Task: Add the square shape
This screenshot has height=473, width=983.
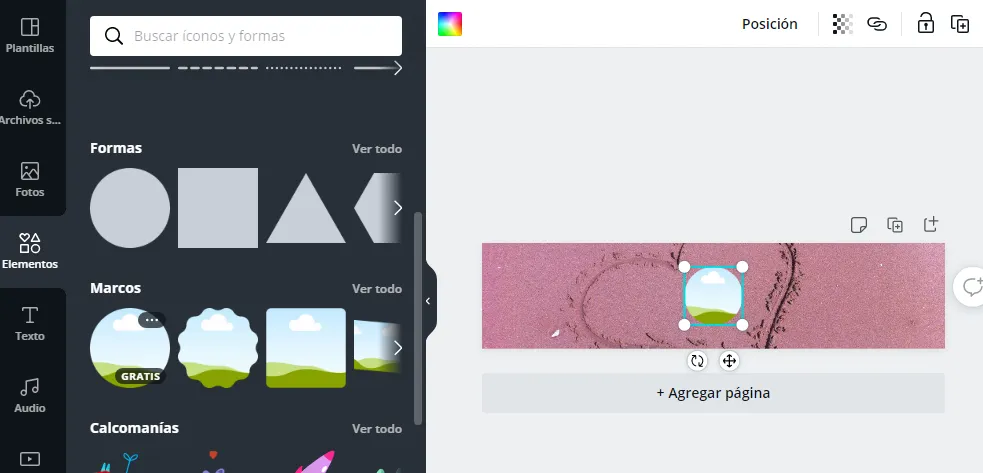Action: [218, 208]
